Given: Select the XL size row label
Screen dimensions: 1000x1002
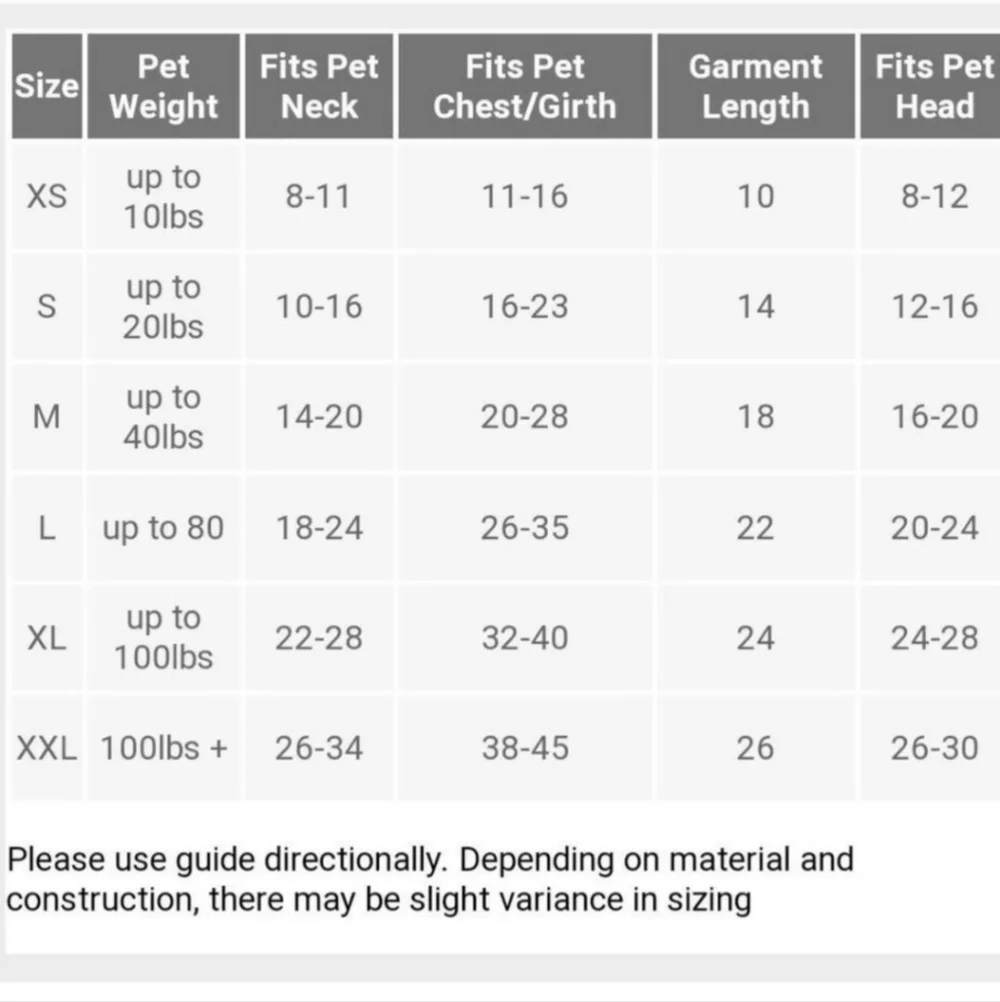Looking at the screenshot, I should coord(47,638).
